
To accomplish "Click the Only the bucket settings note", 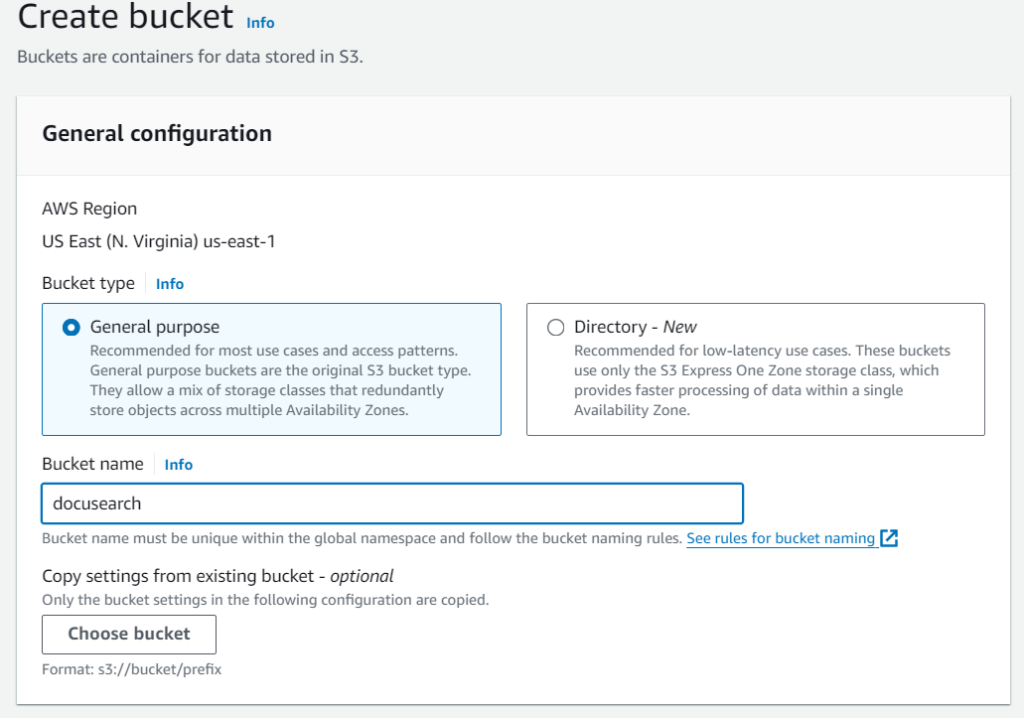I will (265, 600).
